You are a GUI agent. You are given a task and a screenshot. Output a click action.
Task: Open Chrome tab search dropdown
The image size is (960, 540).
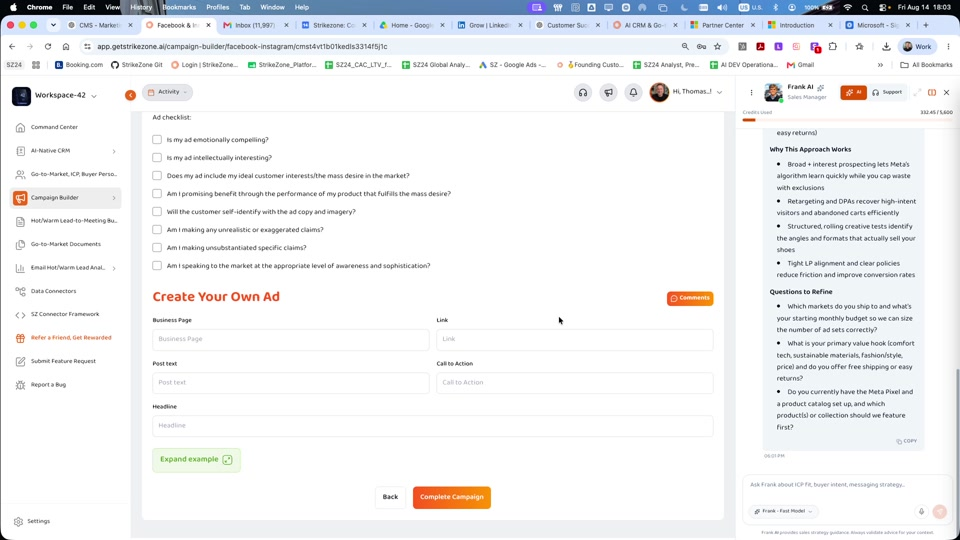coord(53,25)
